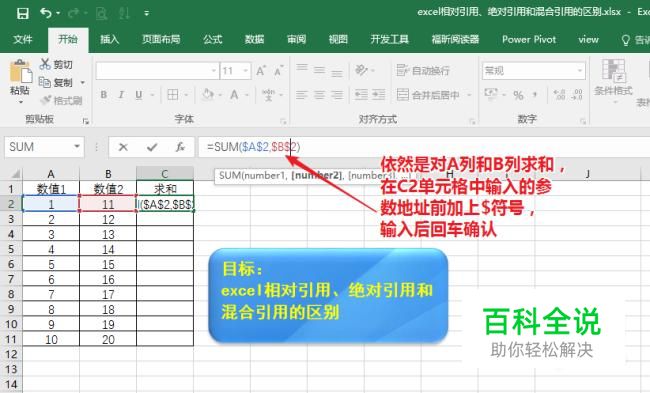
Task: Click the Center horizontal align icon
Action: point(319,95)
